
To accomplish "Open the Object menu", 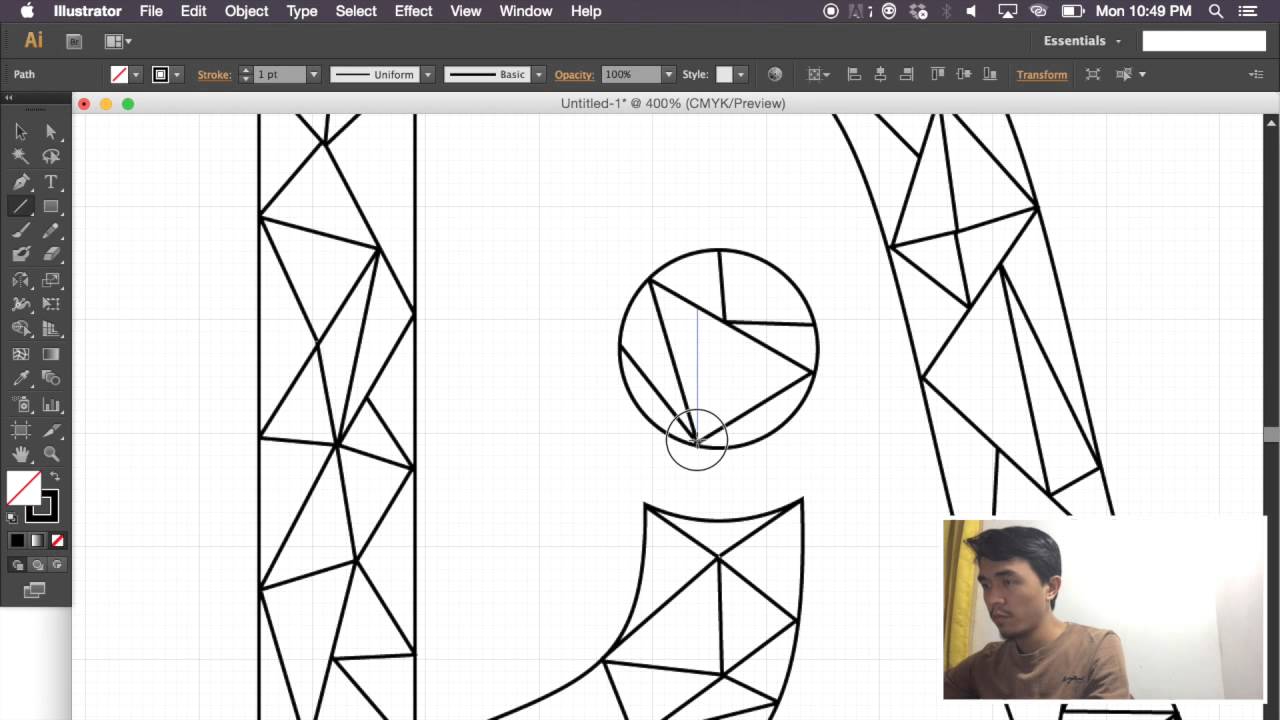I will pyautogui.click(x=246, y=11).
